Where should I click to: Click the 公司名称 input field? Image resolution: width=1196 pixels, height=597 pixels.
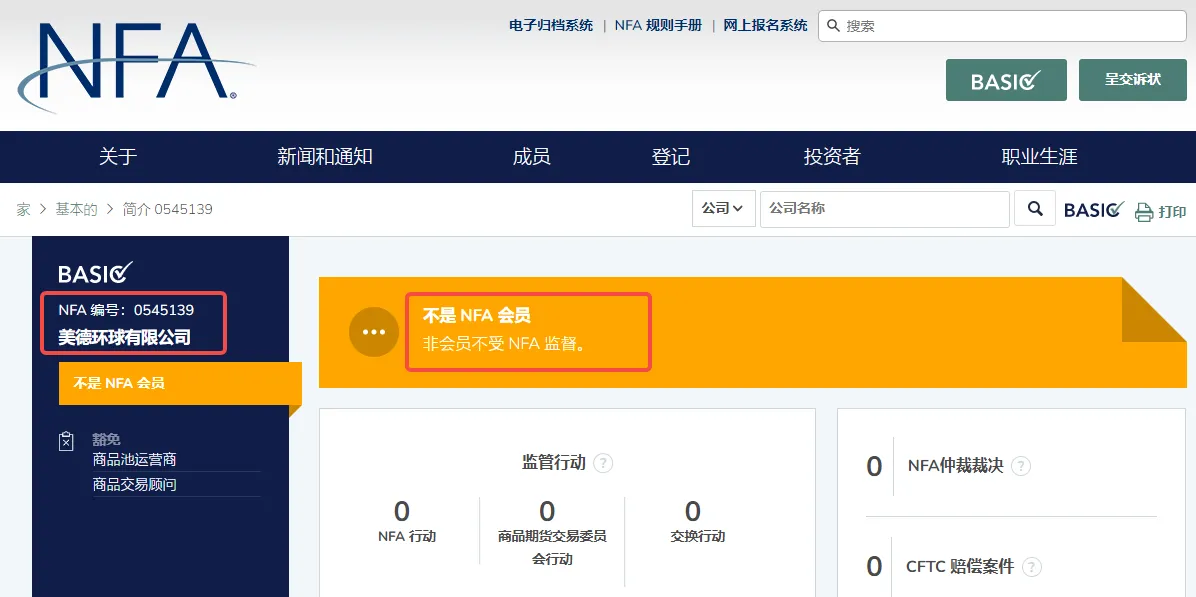885,208
